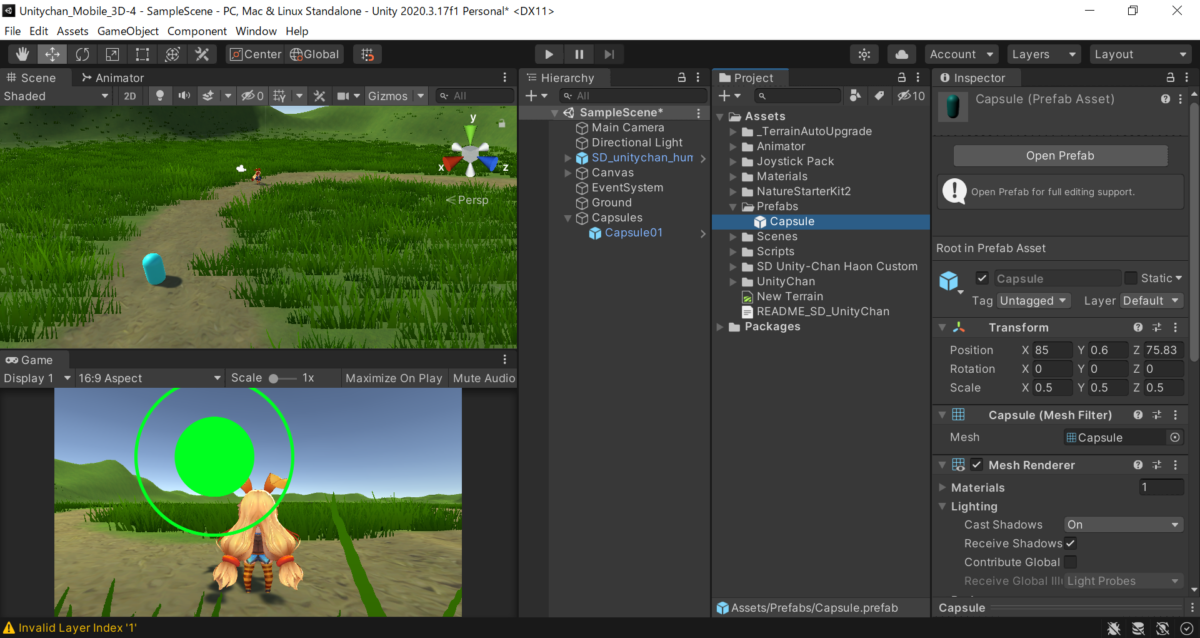The height and width of the screenshot is (638, 1200).
Task: Expand the Packages folder in Project
Action: (720, 327)
